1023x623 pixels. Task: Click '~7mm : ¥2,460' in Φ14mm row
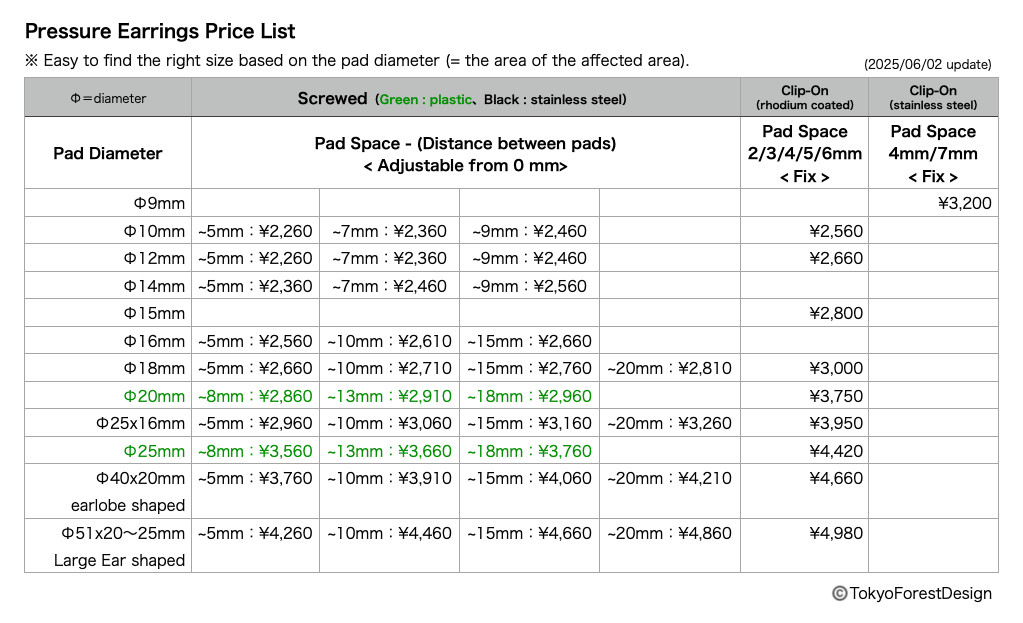point(389,286)
